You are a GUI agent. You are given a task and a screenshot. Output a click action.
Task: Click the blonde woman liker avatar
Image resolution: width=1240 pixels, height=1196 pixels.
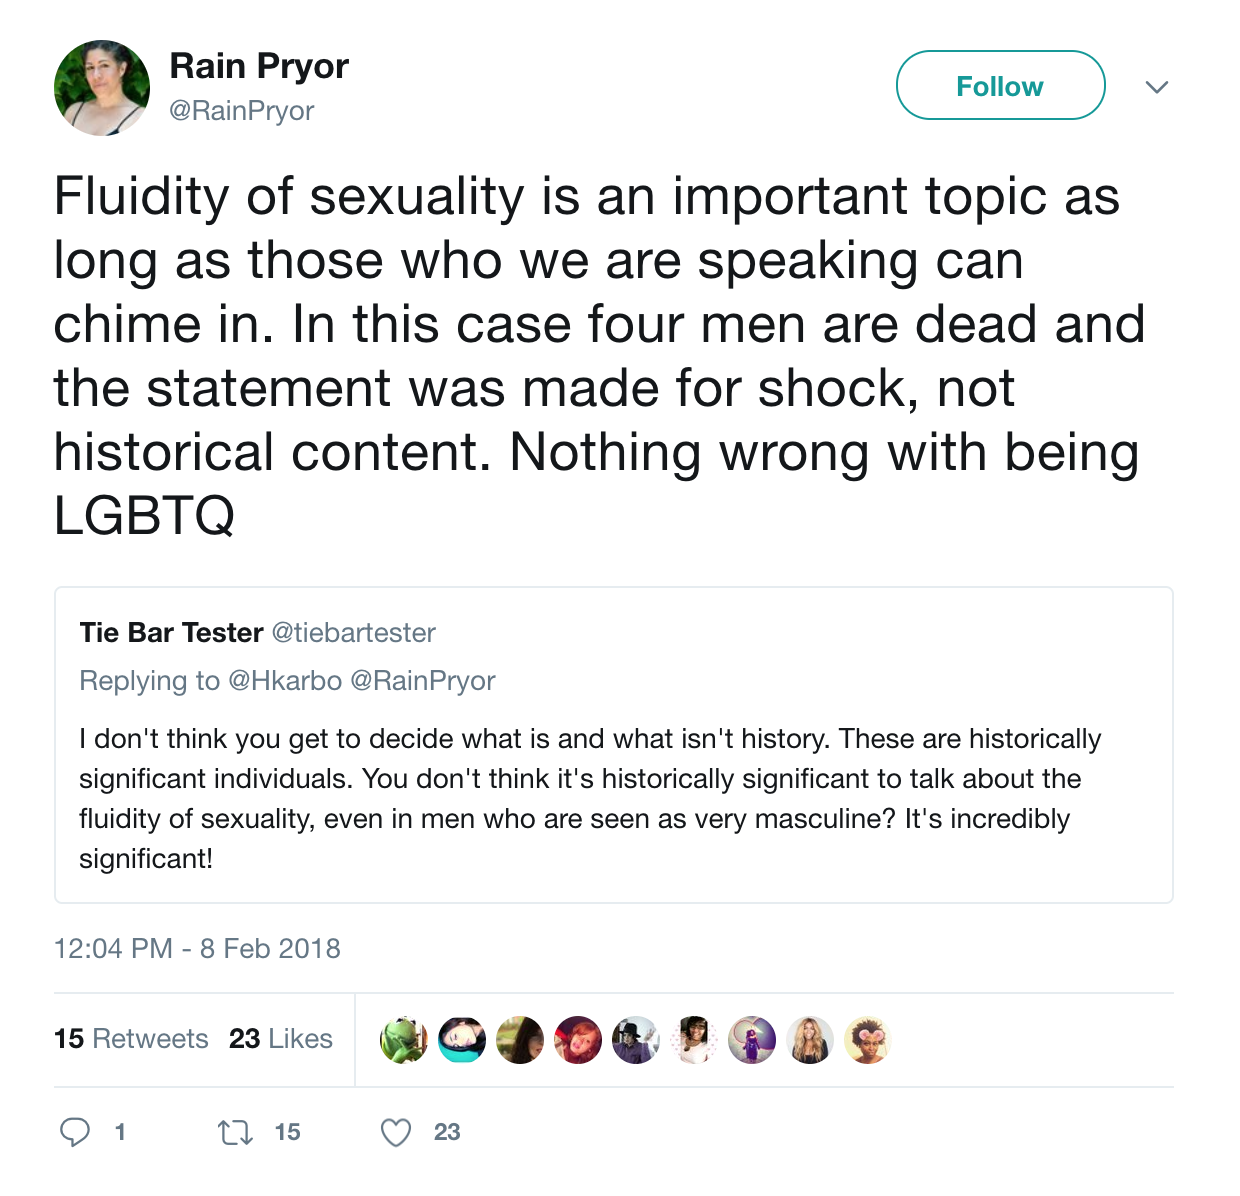coord(810,1040)
